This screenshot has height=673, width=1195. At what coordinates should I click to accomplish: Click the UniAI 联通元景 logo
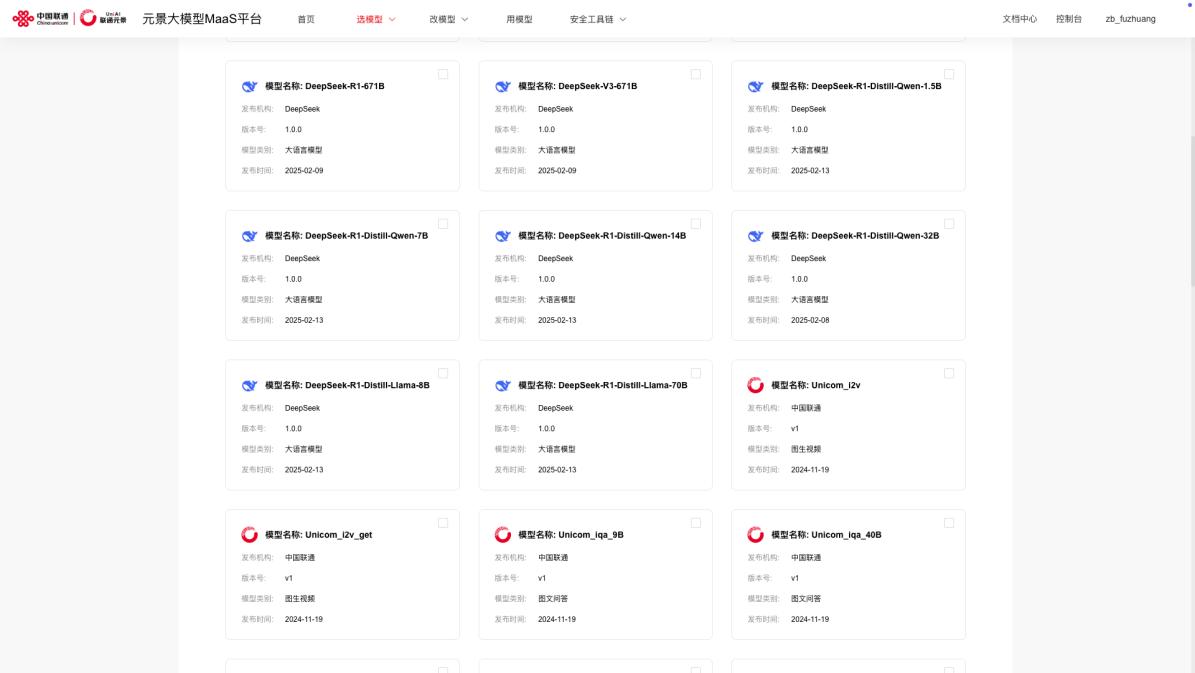pos(103,18)
